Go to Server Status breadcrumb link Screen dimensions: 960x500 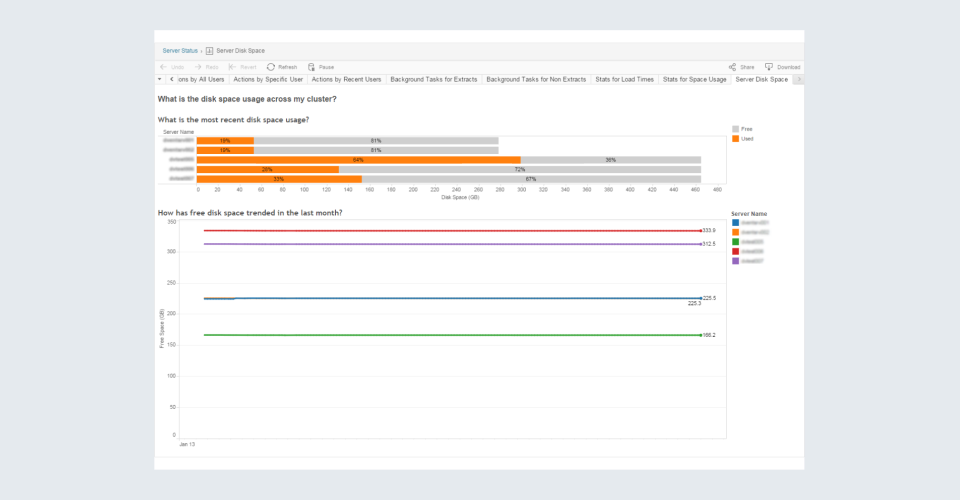(179, 50)
